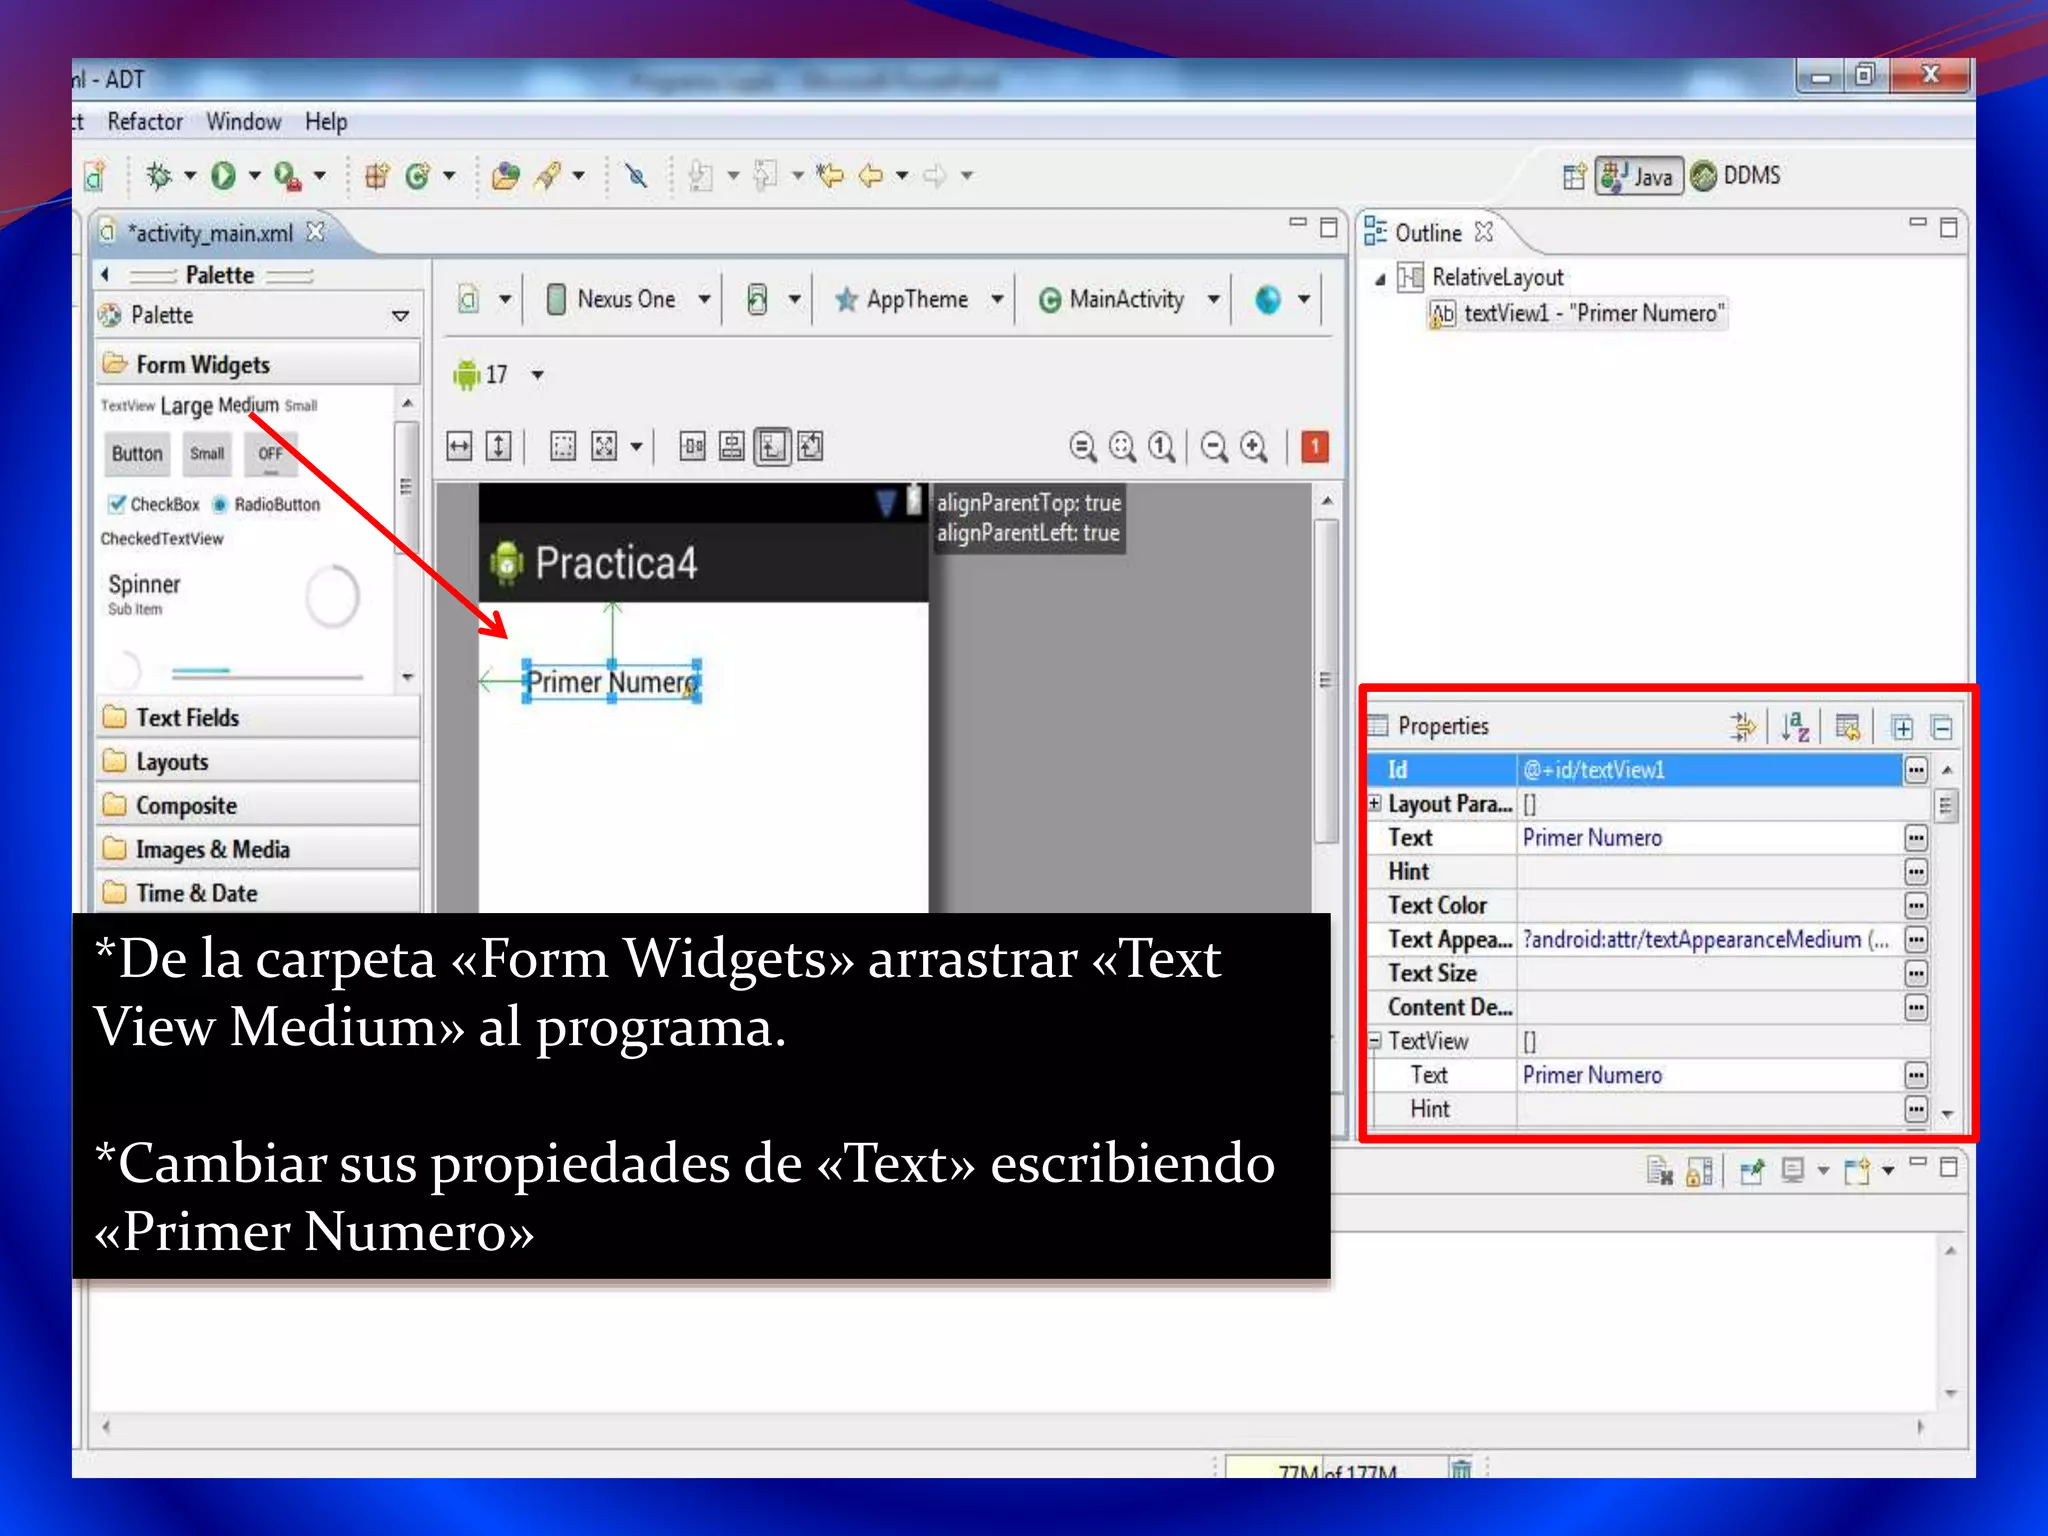This screenshot has width=2048, height=1536.
Task: Click the OFF toggle button widget
Action: coord(270,454)
